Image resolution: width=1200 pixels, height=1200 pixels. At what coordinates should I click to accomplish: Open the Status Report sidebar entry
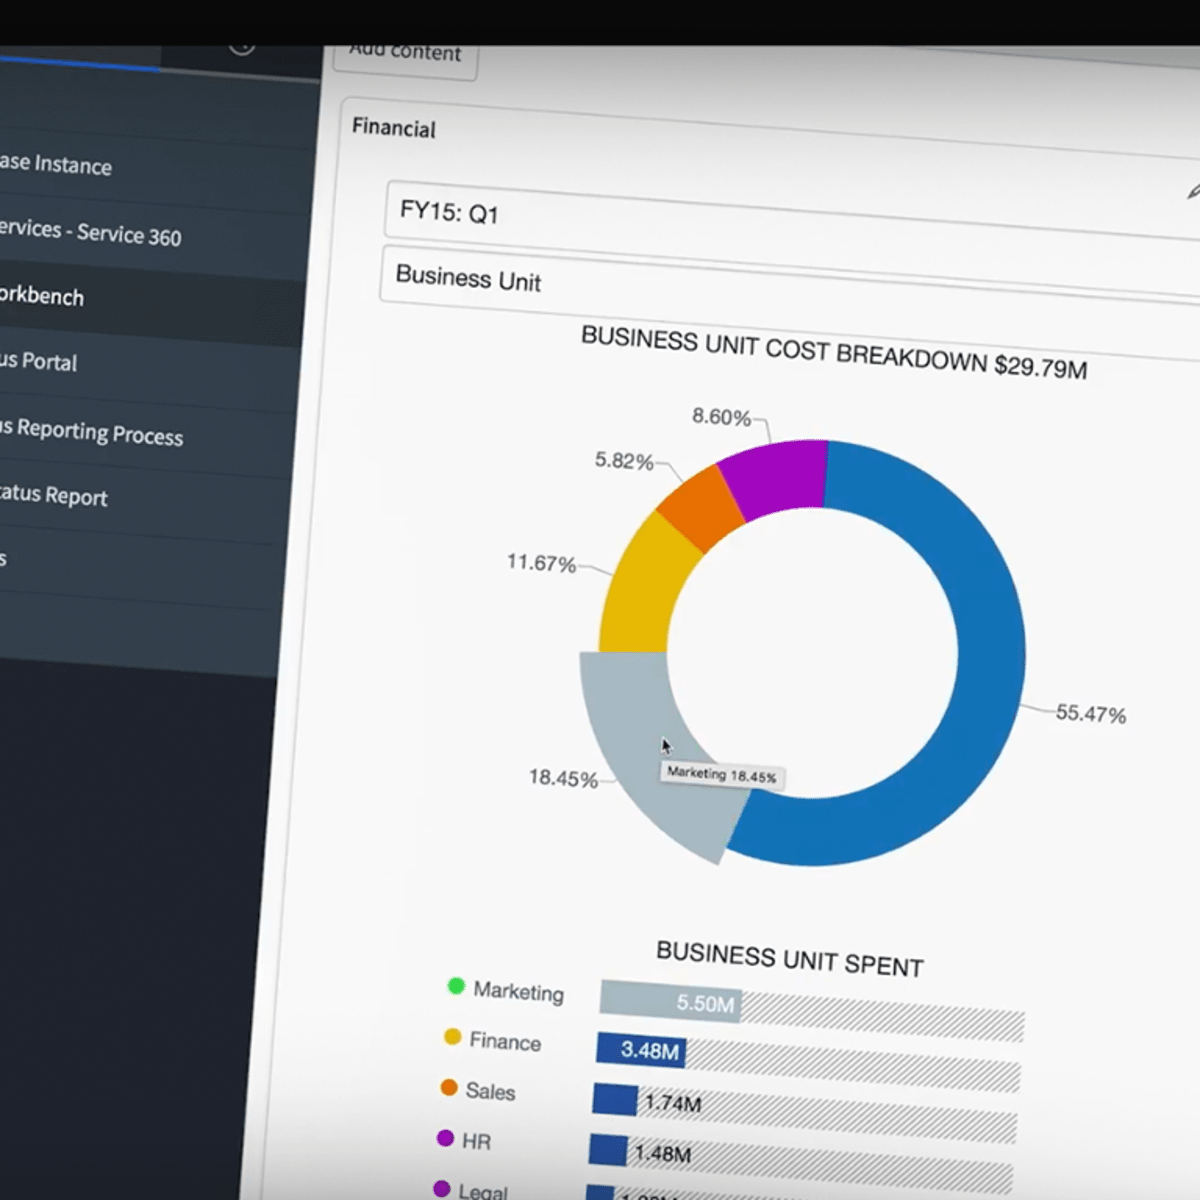[x=54, y=495]
